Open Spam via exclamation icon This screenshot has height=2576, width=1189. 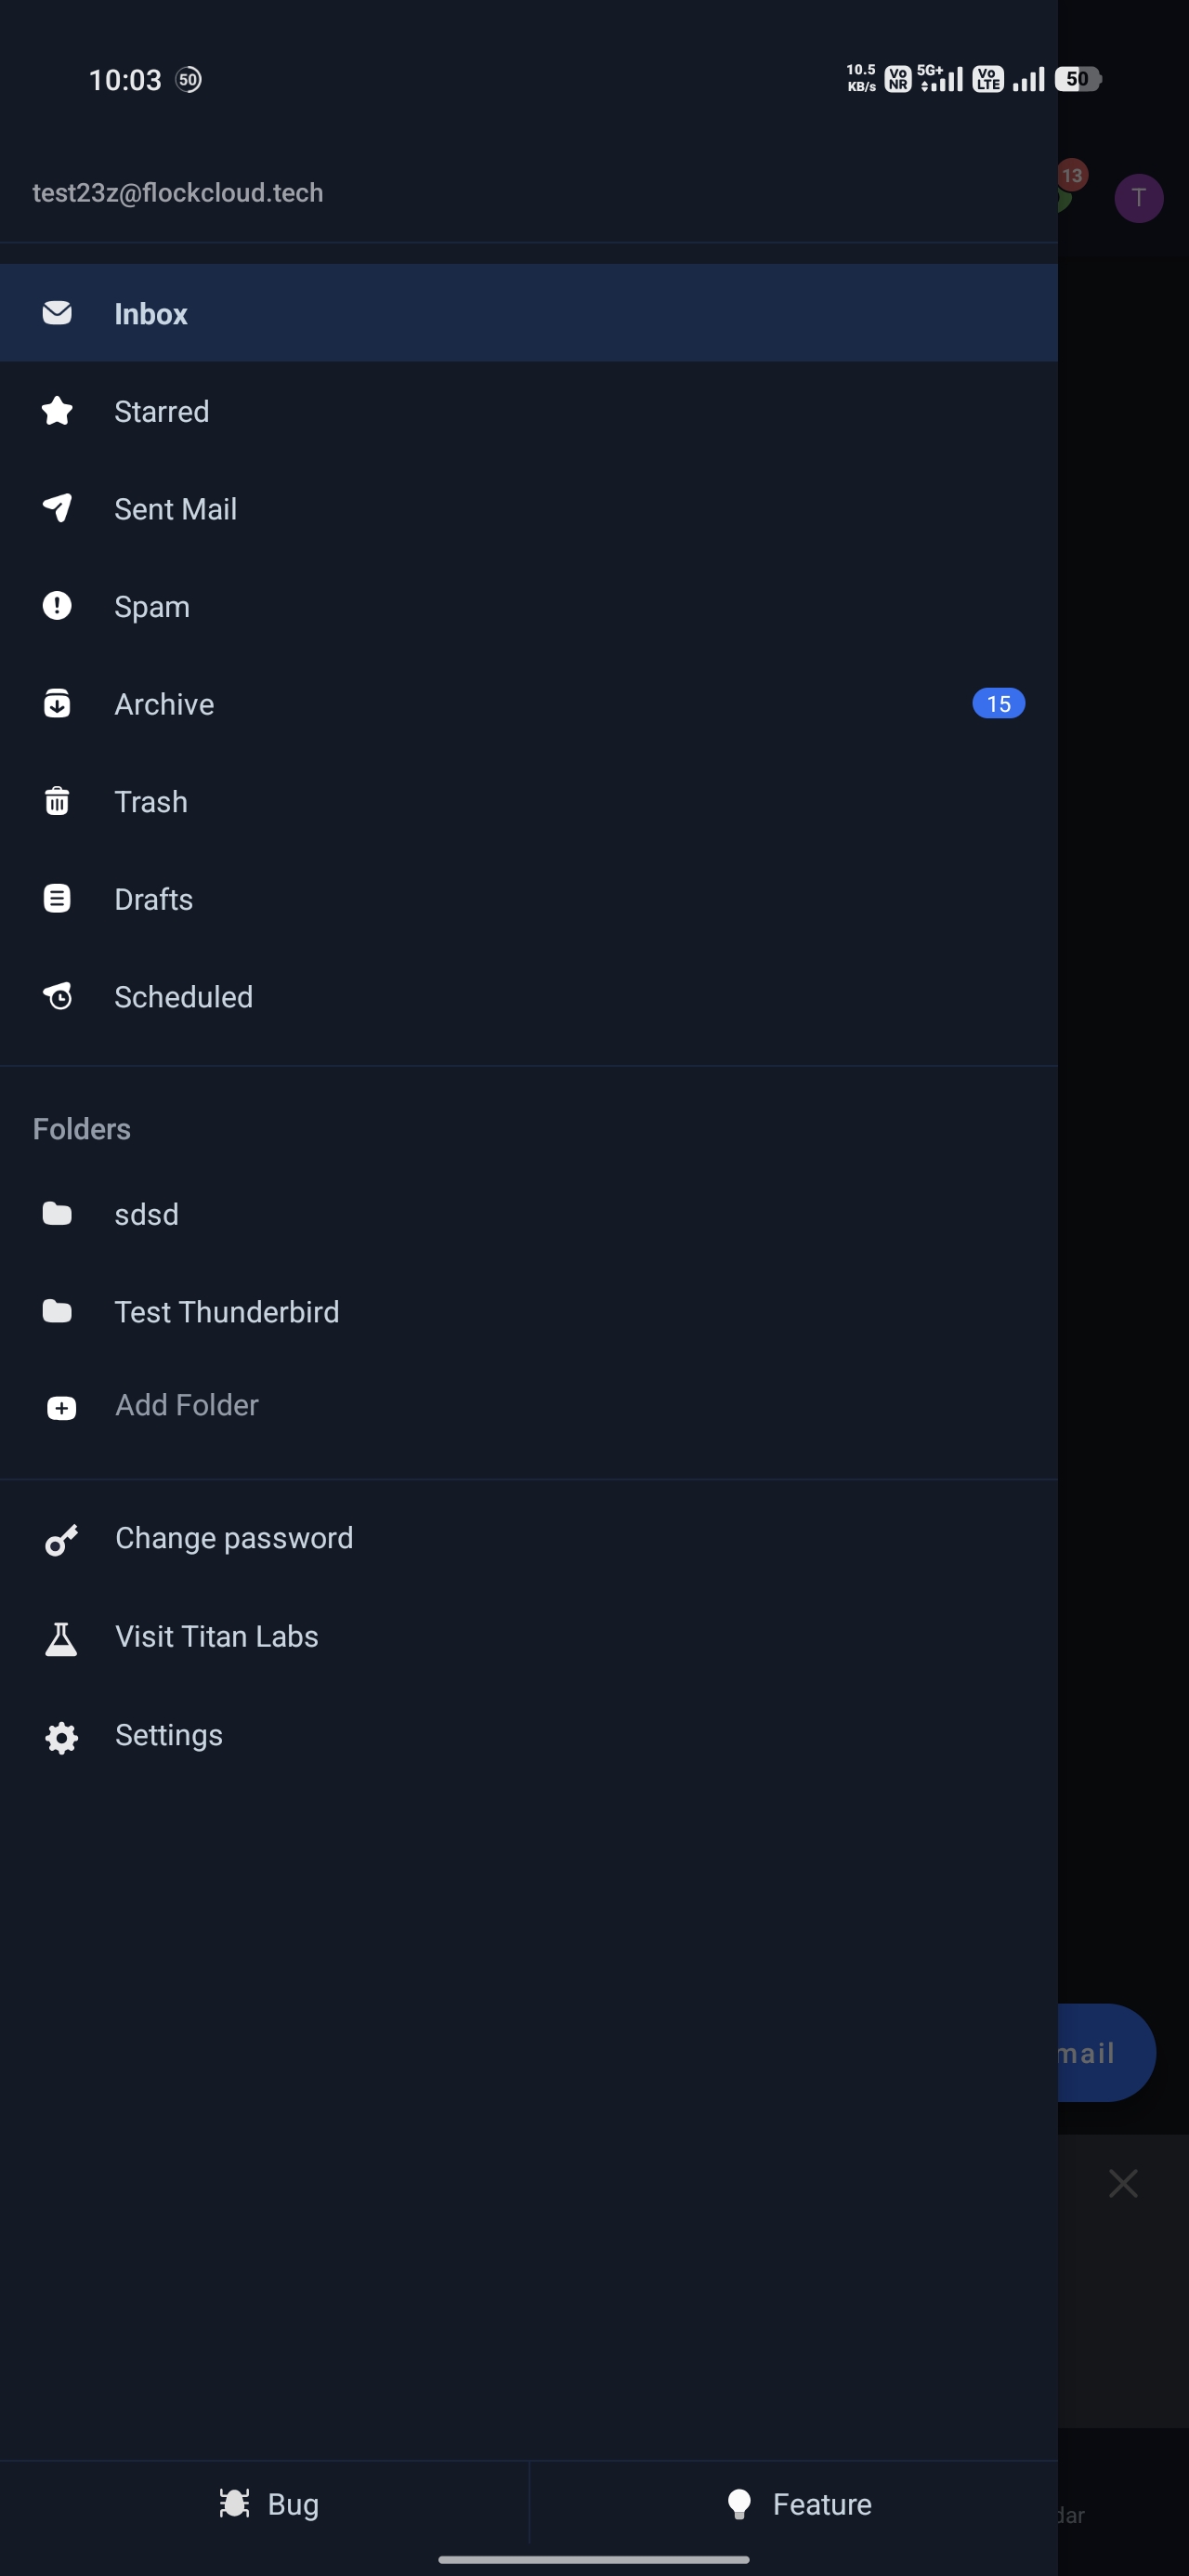point(57,606)
